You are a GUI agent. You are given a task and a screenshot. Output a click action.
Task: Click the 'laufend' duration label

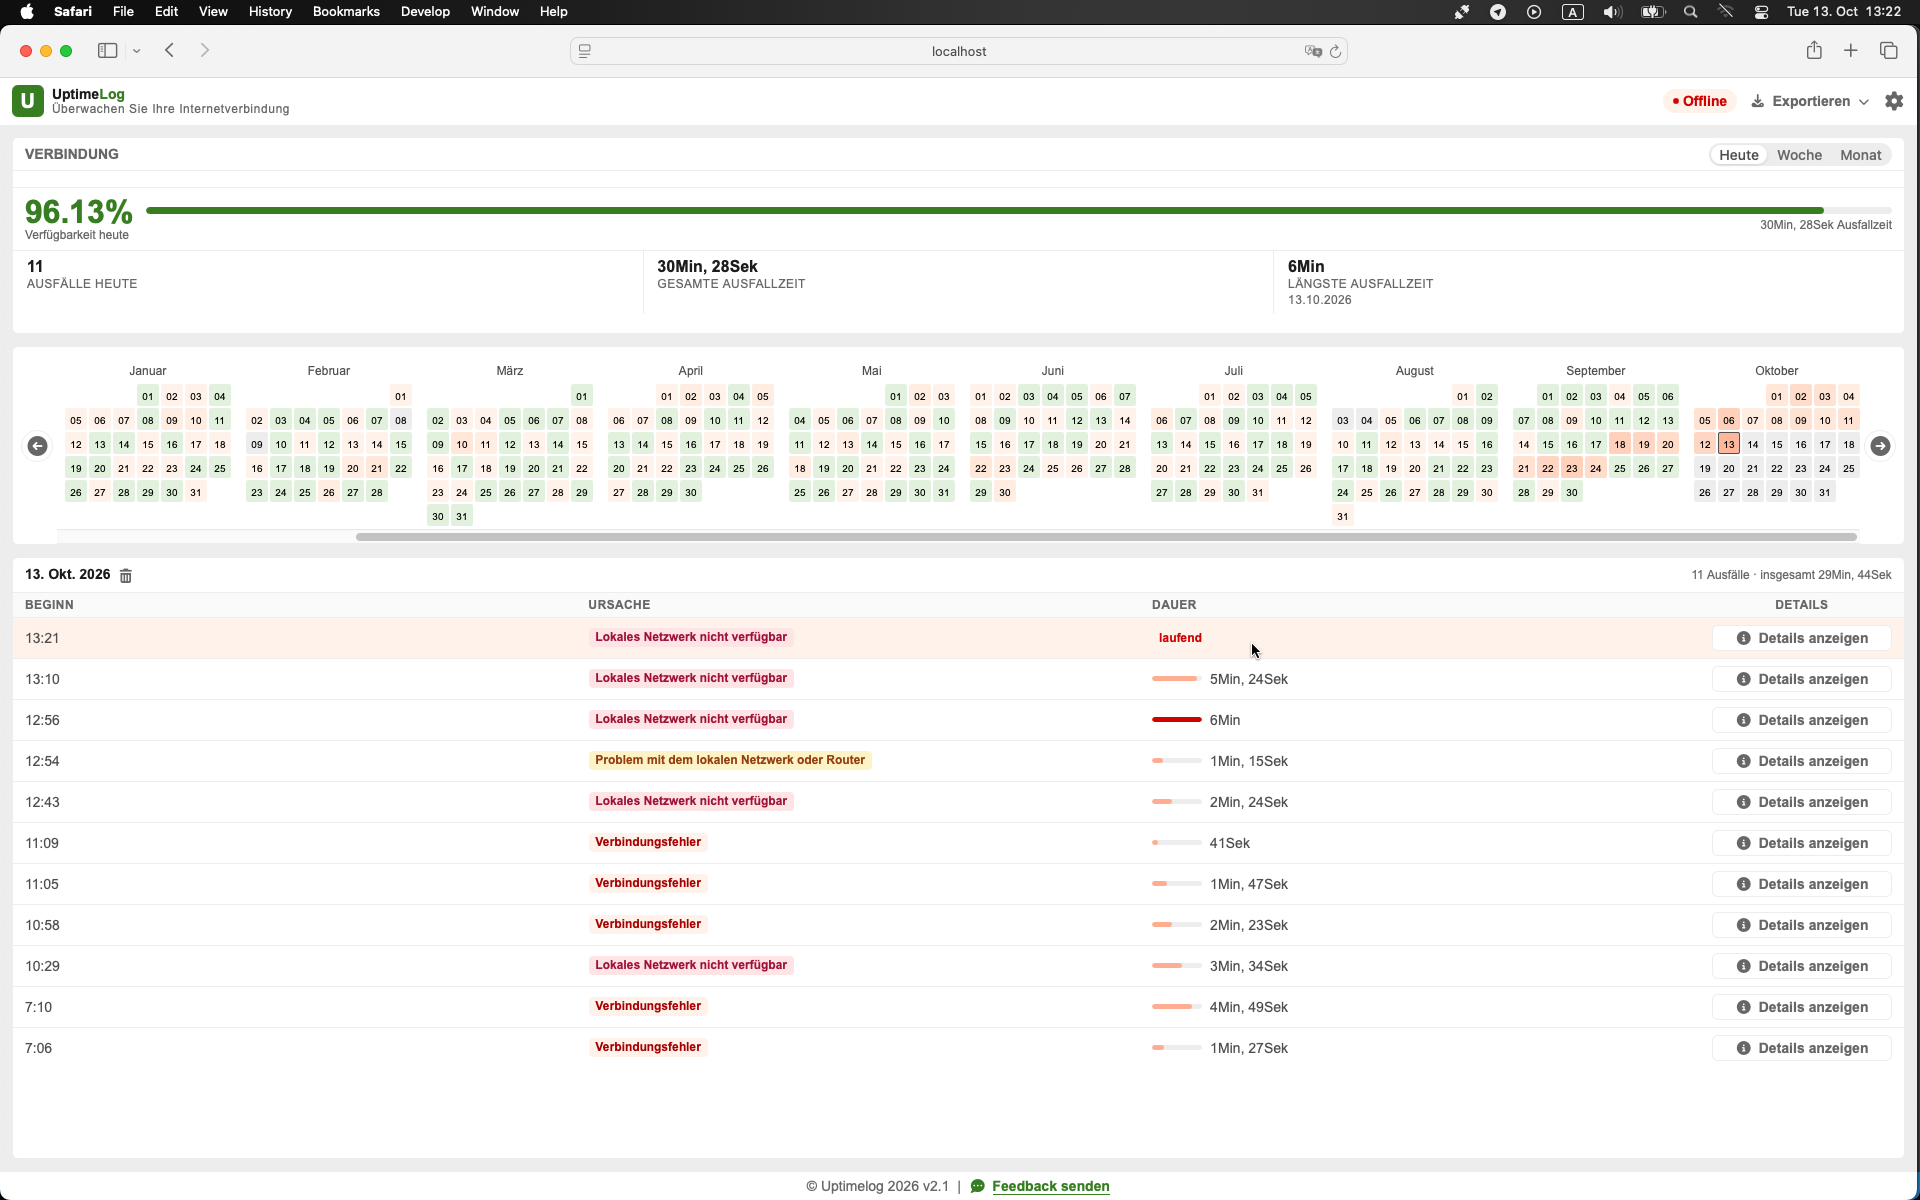pos(1180,638)
